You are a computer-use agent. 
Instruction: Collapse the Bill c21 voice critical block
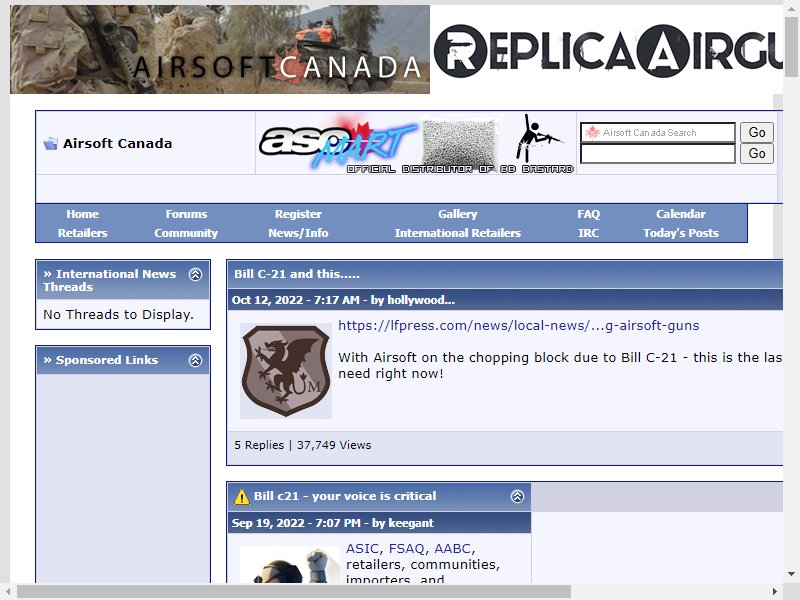click(517, 496)
